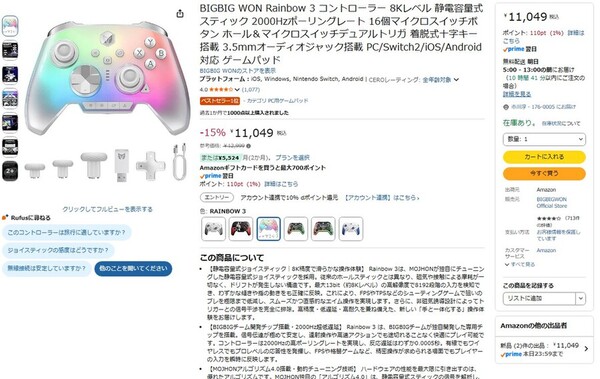Click the share icon above the product image
600x379 pixels.
[x=180, y=14]
